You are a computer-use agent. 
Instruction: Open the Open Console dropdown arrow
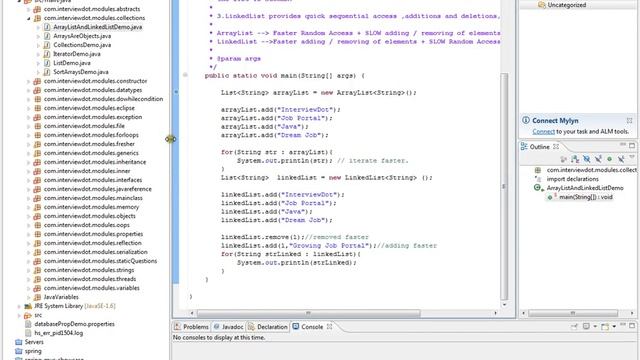tap(614, 326)
